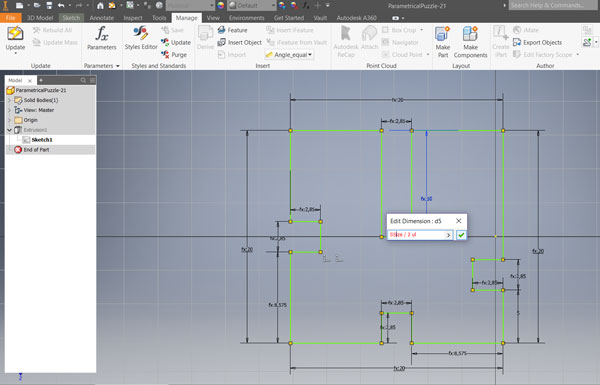Expand Solid Bodies(1) node
Screen dimensions: 600x385
[x=10, y=100]
